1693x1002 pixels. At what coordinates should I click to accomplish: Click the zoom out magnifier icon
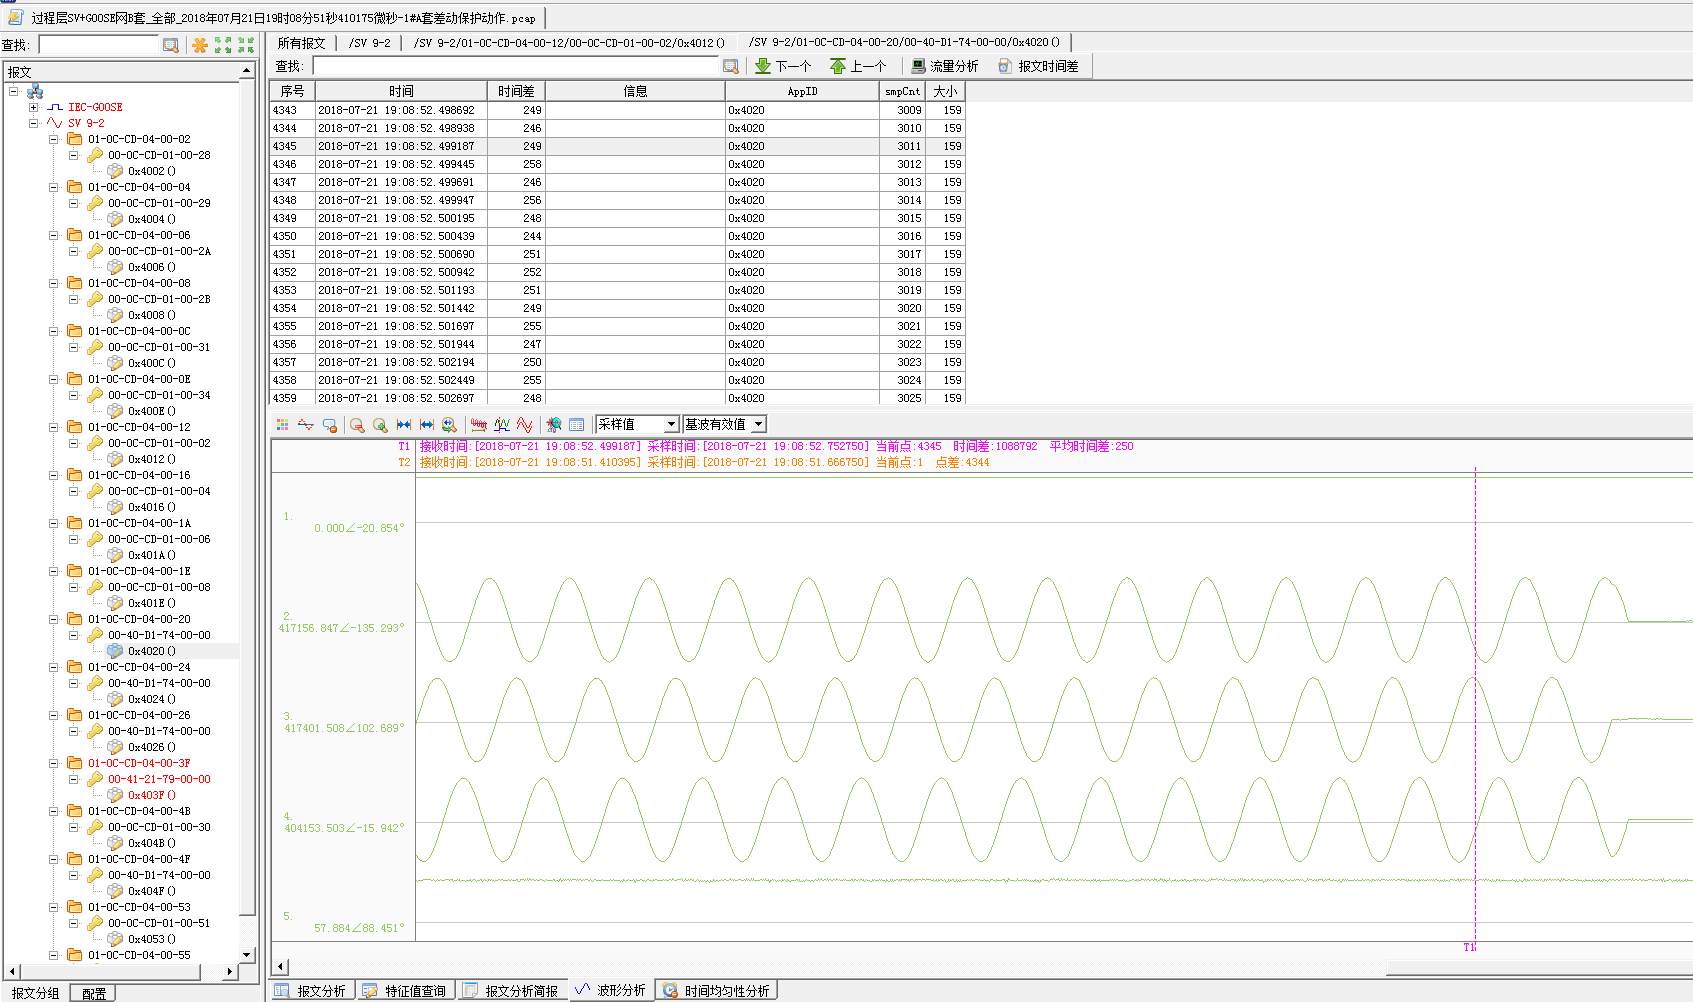[x=357, y=425]
